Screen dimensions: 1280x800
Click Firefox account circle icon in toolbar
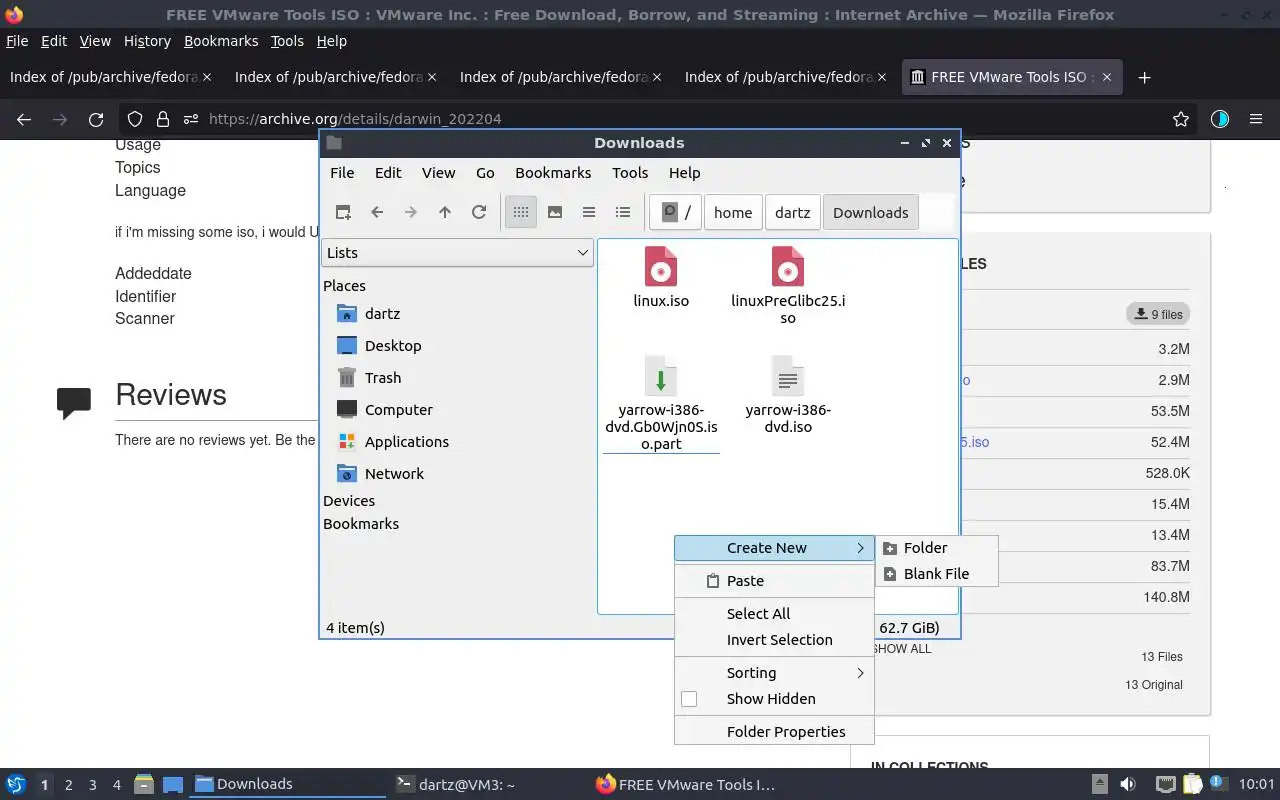(x=1219, y=119)
